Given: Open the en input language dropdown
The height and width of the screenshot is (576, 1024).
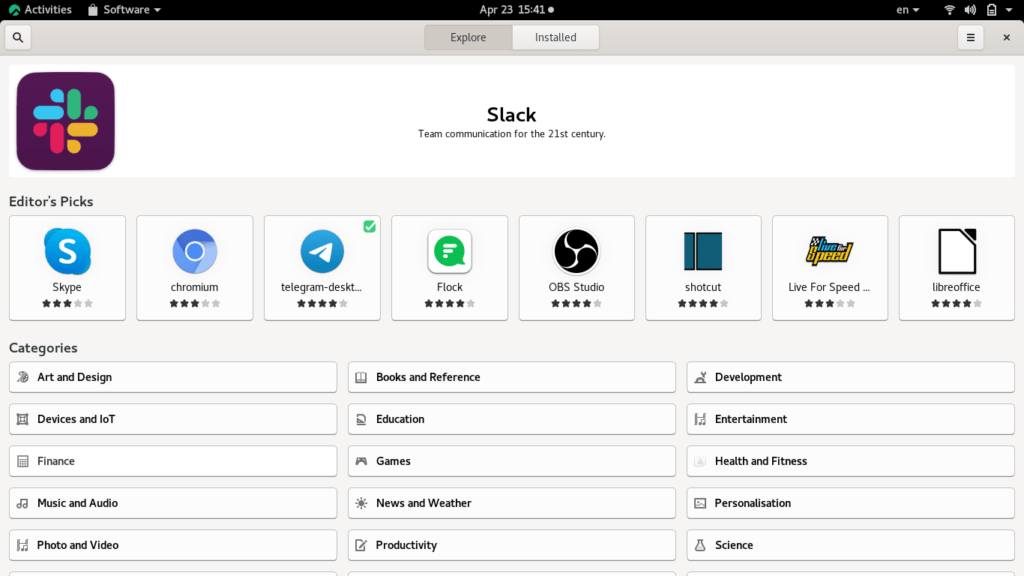Looking at the screenshot, I should pos(908,10).
